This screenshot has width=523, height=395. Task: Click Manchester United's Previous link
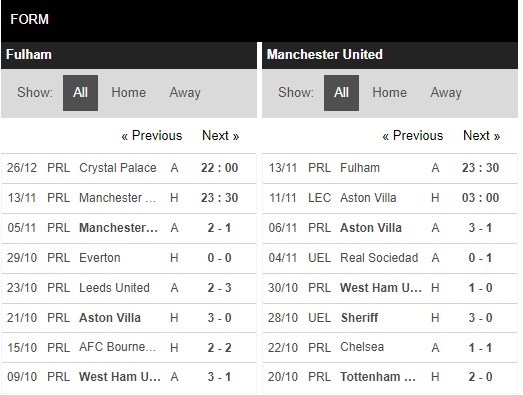(x=413, y=136)
